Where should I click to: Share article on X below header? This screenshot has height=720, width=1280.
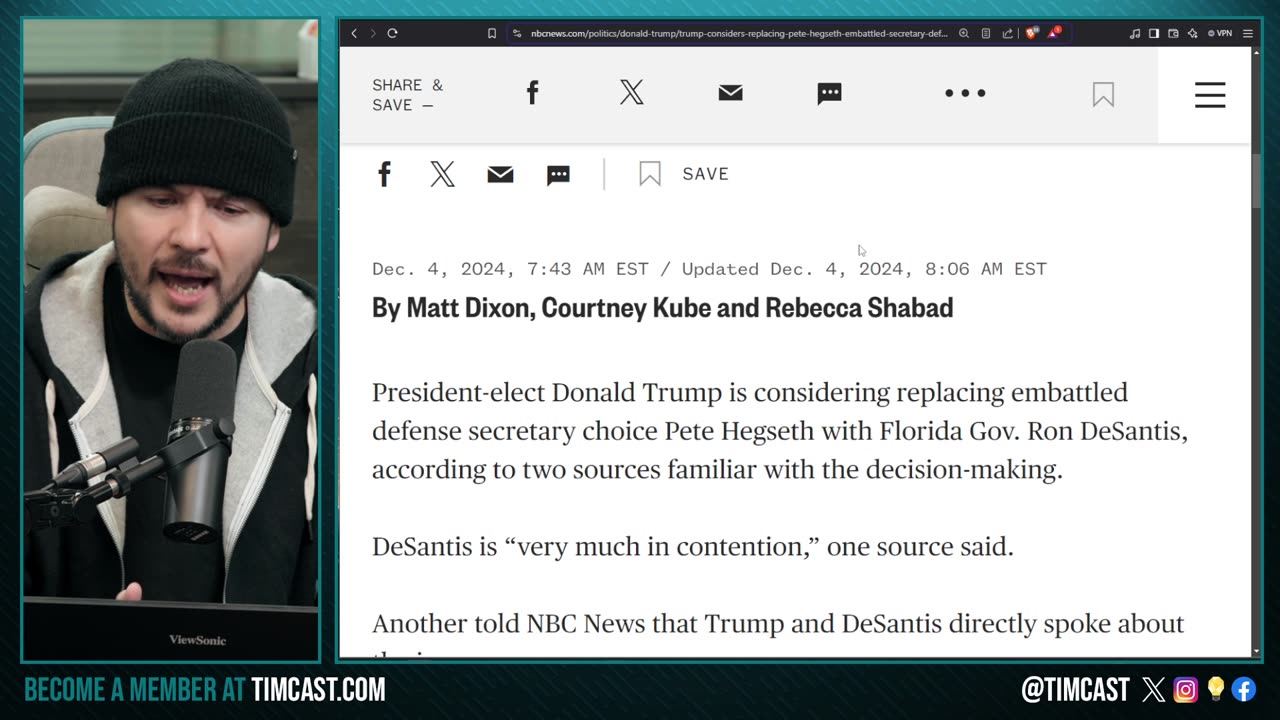(x=442, y=174)
